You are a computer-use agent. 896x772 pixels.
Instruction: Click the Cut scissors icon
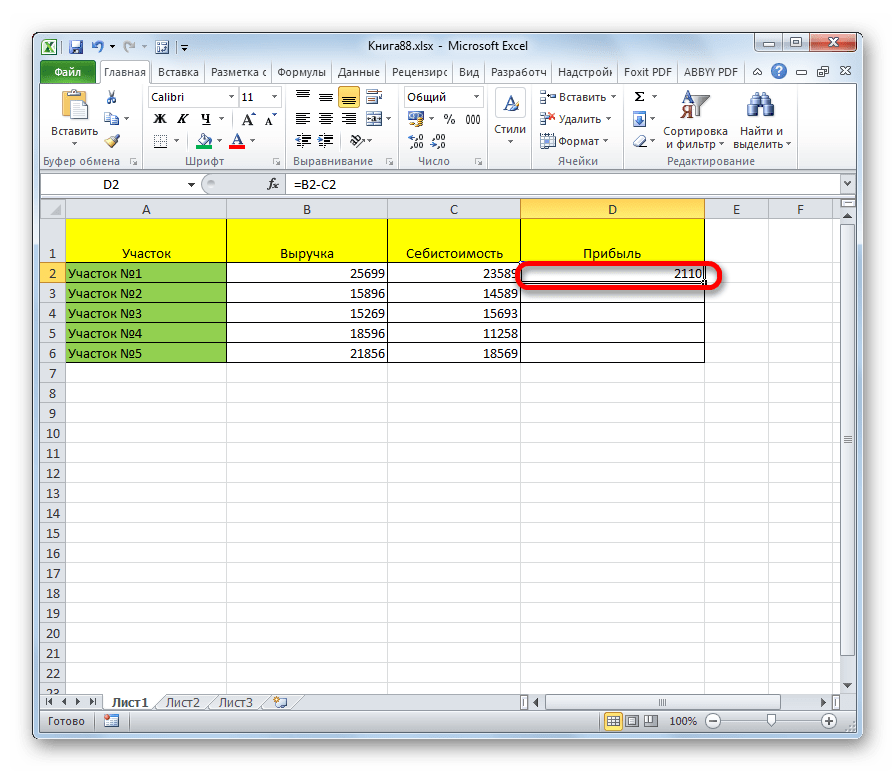coord(112,97)
